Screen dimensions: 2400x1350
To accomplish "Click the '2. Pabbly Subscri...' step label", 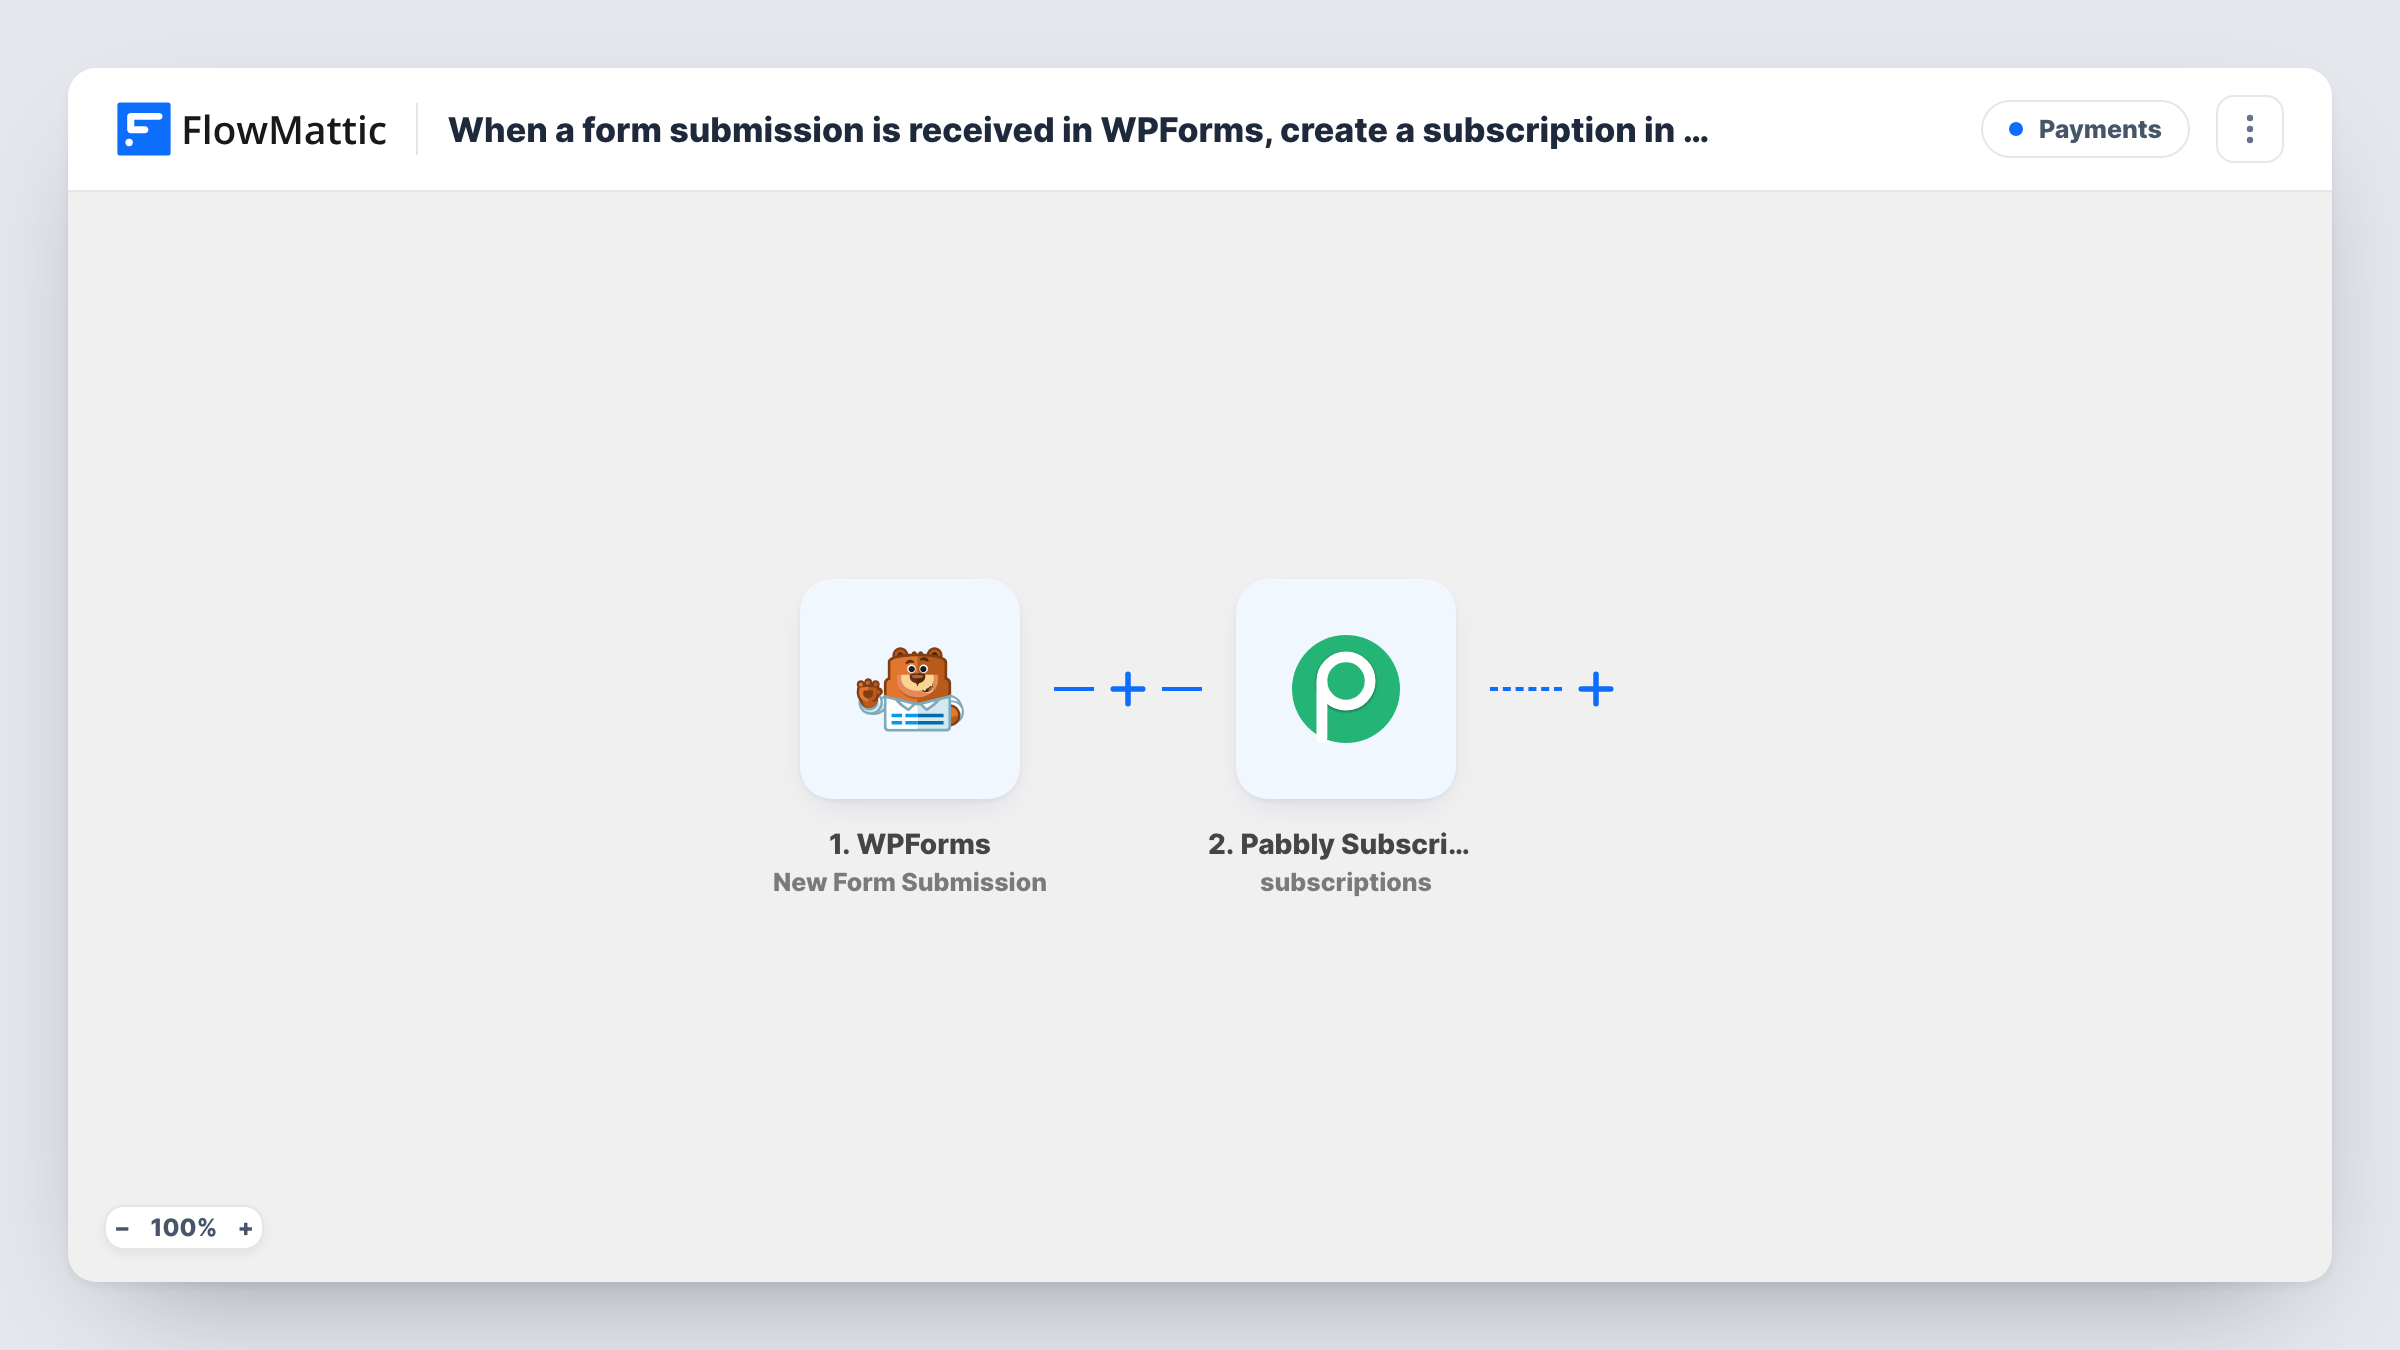I will tap(1339, 844).
